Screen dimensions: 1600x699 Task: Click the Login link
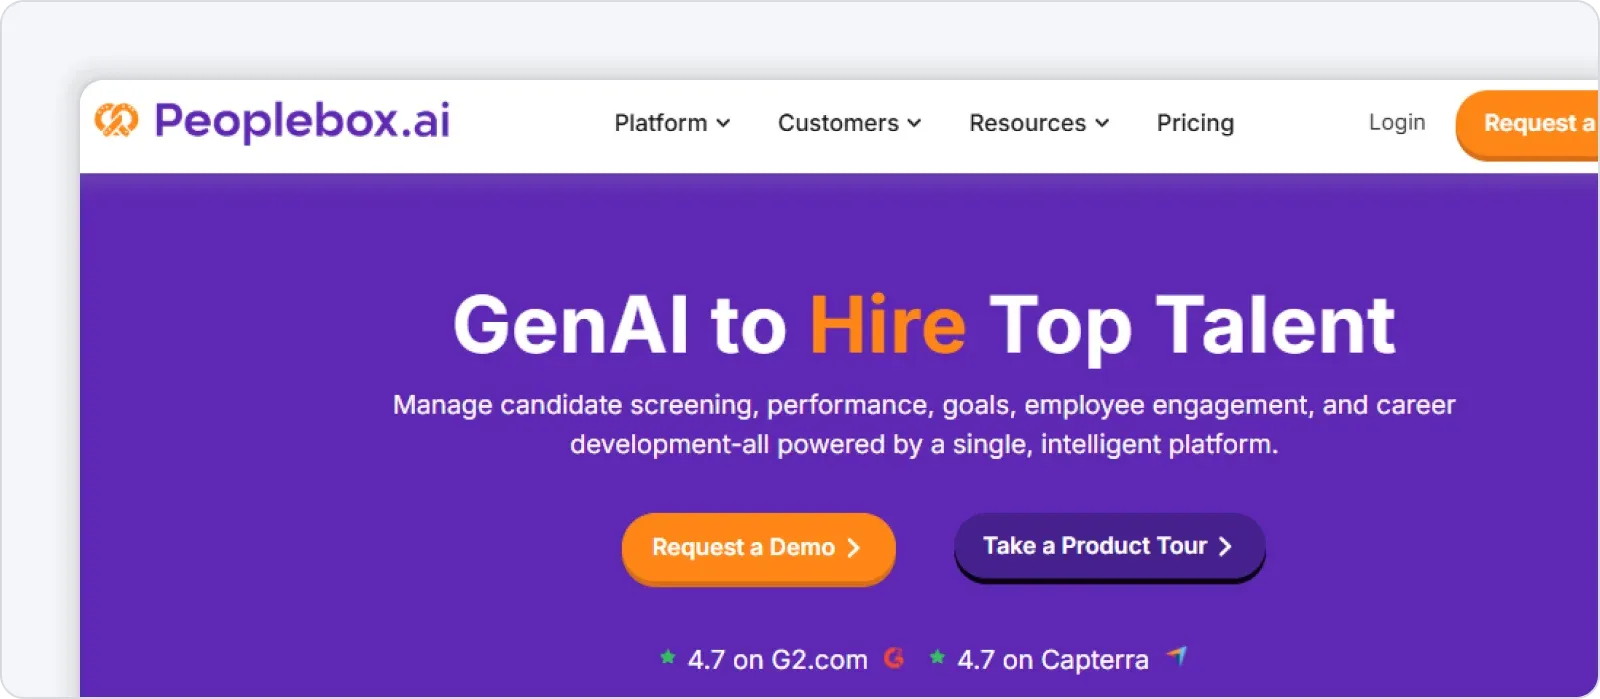tap(1396, 122)
